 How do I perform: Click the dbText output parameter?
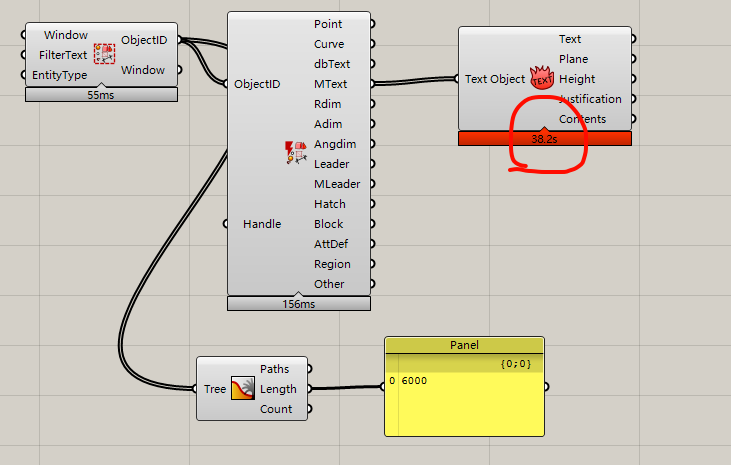[x=332, y=64]
